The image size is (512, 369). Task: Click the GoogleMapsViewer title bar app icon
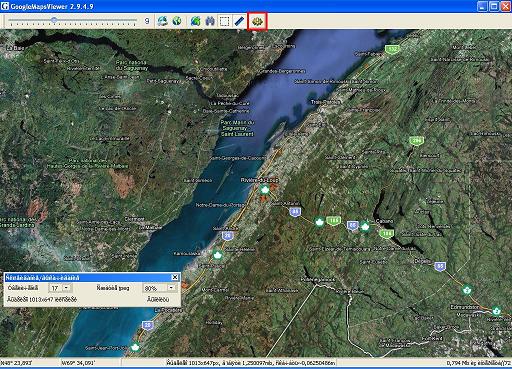point(5,6)
